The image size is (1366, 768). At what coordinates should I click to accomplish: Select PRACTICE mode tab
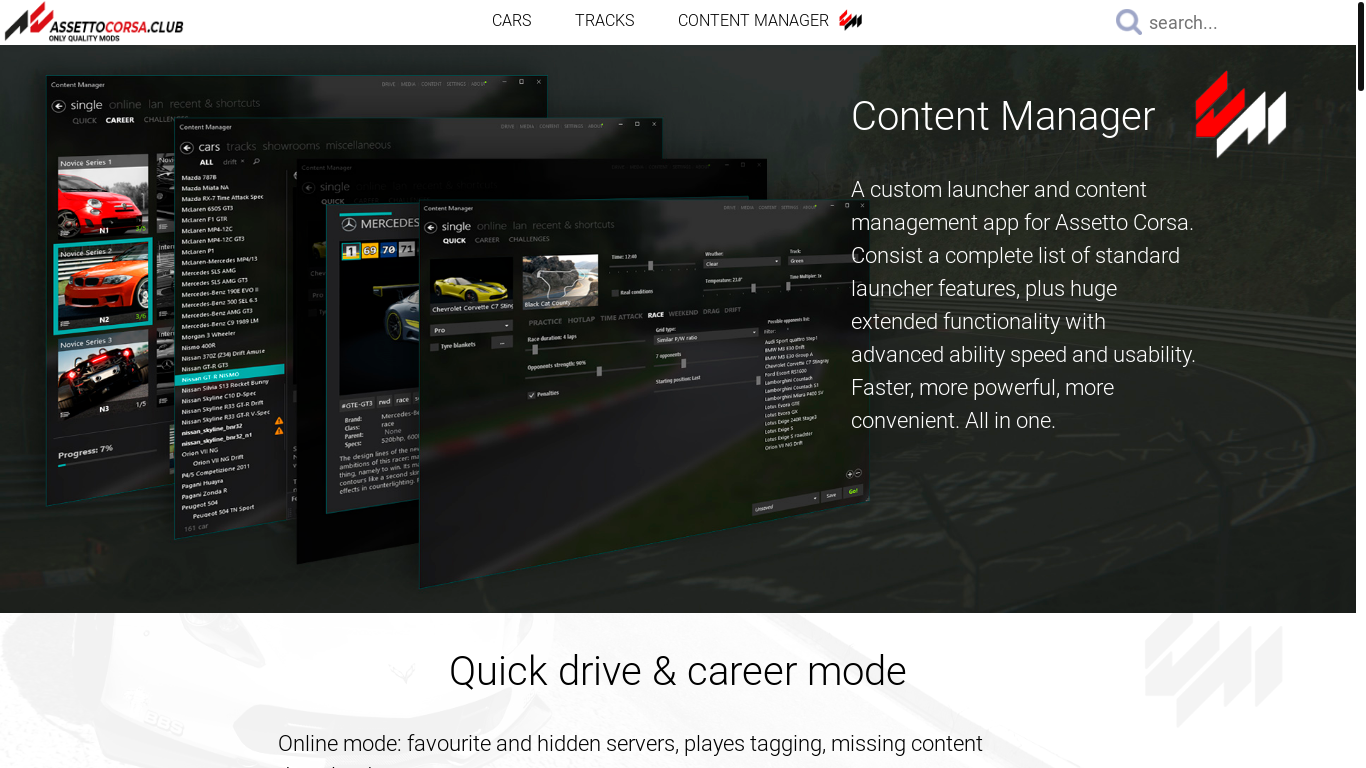tap(545, 322)
